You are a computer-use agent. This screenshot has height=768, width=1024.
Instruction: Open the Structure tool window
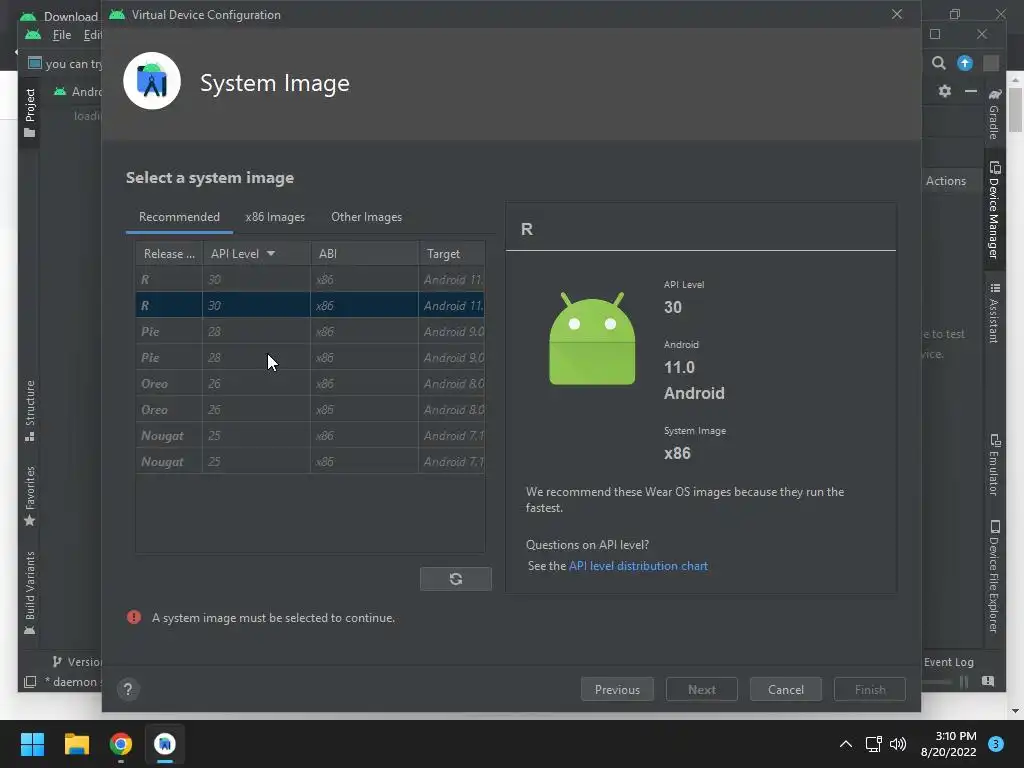click(29, 411)
